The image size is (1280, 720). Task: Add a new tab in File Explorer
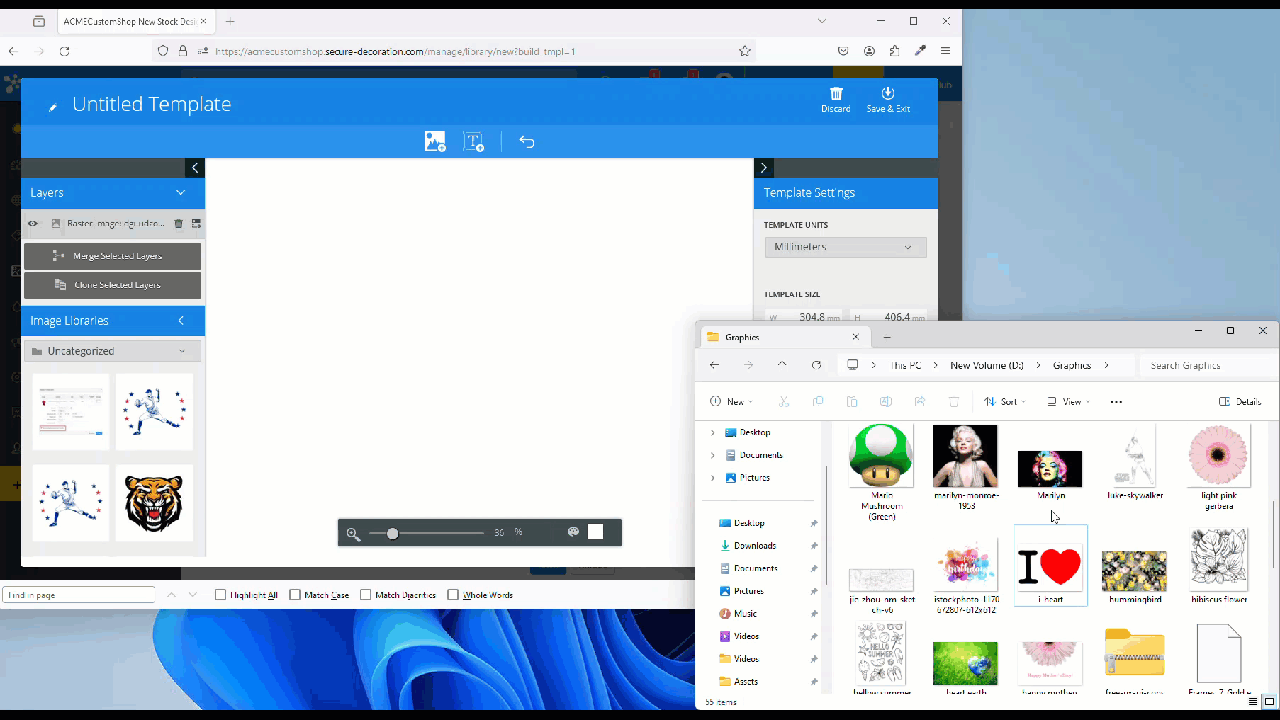pyautogui.click(x=887, y=337)
